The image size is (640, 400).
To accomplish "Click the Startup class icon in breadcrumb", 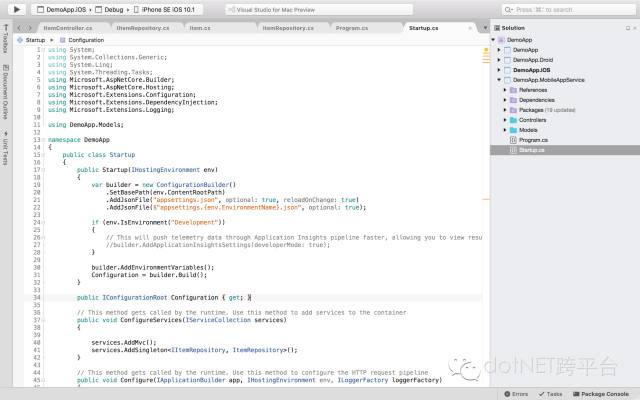I will (20, 40).
